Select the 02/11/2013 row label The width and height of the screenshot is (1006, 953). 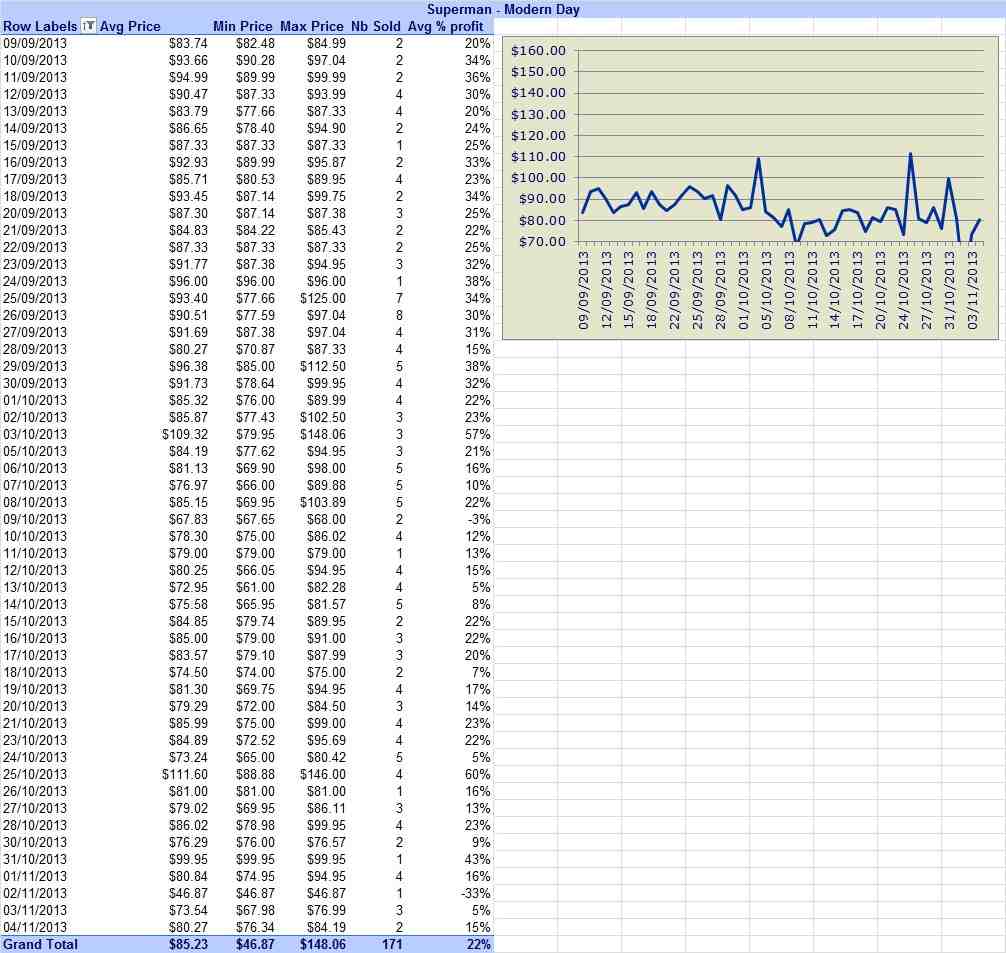point(35,893)
